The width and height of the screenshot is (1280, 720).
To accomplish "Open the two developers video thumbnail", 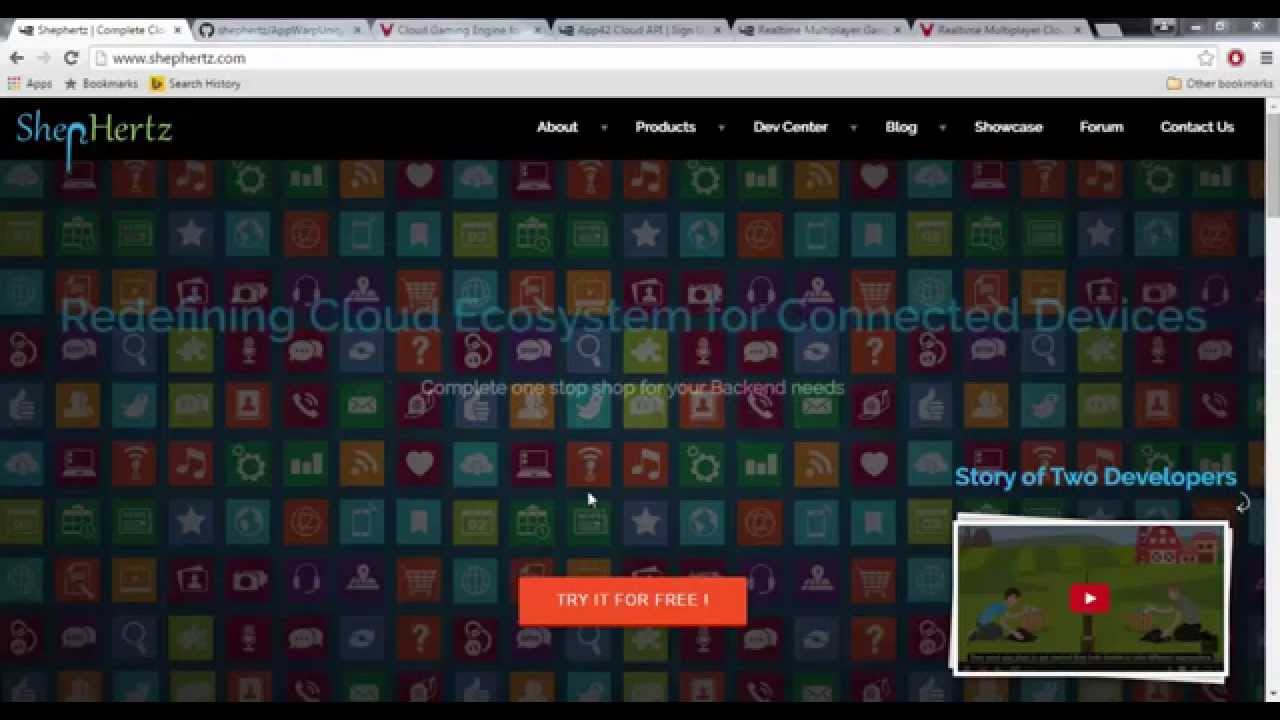I will (1090, 597).
